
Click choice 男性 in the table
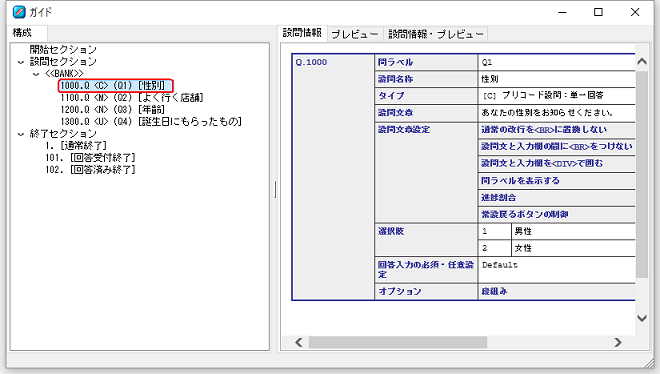tap(573, 231)
